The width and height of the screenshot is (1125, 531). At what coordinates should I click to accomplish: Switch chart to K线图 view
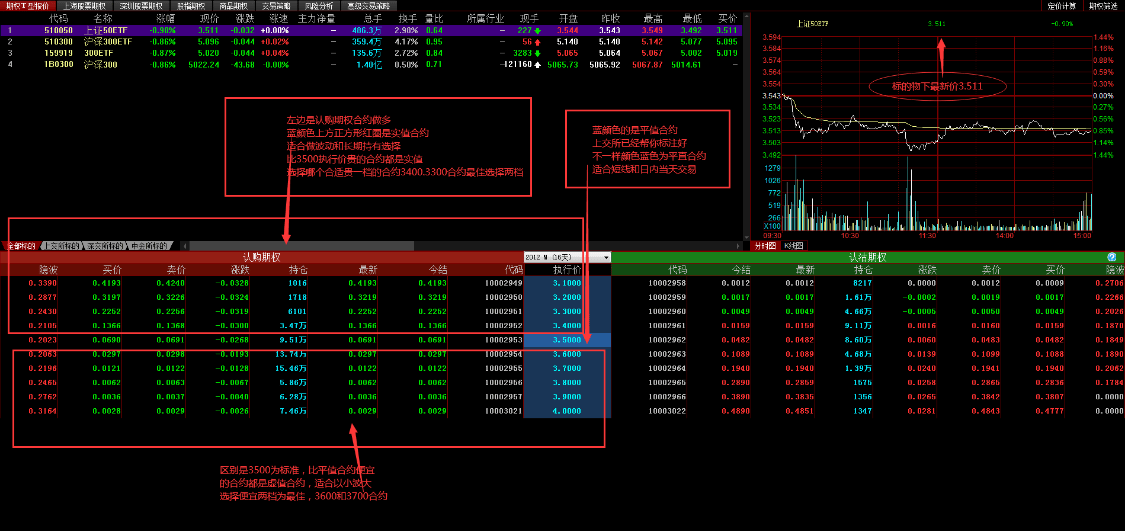pos(792,245)
